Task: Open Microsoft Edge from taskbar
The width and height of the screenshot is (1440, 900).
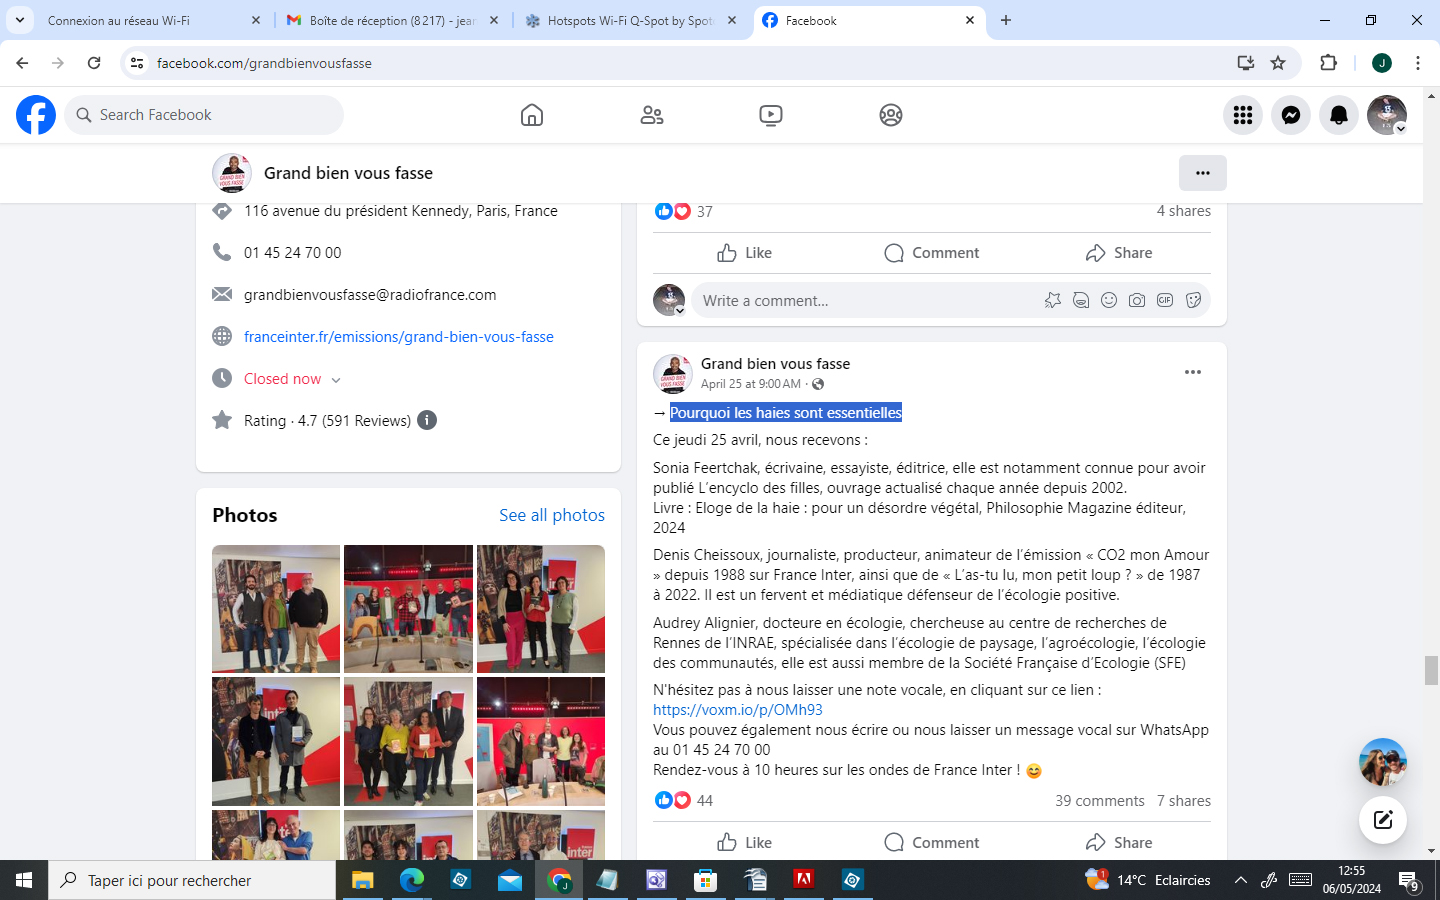Action: point(412,880)
